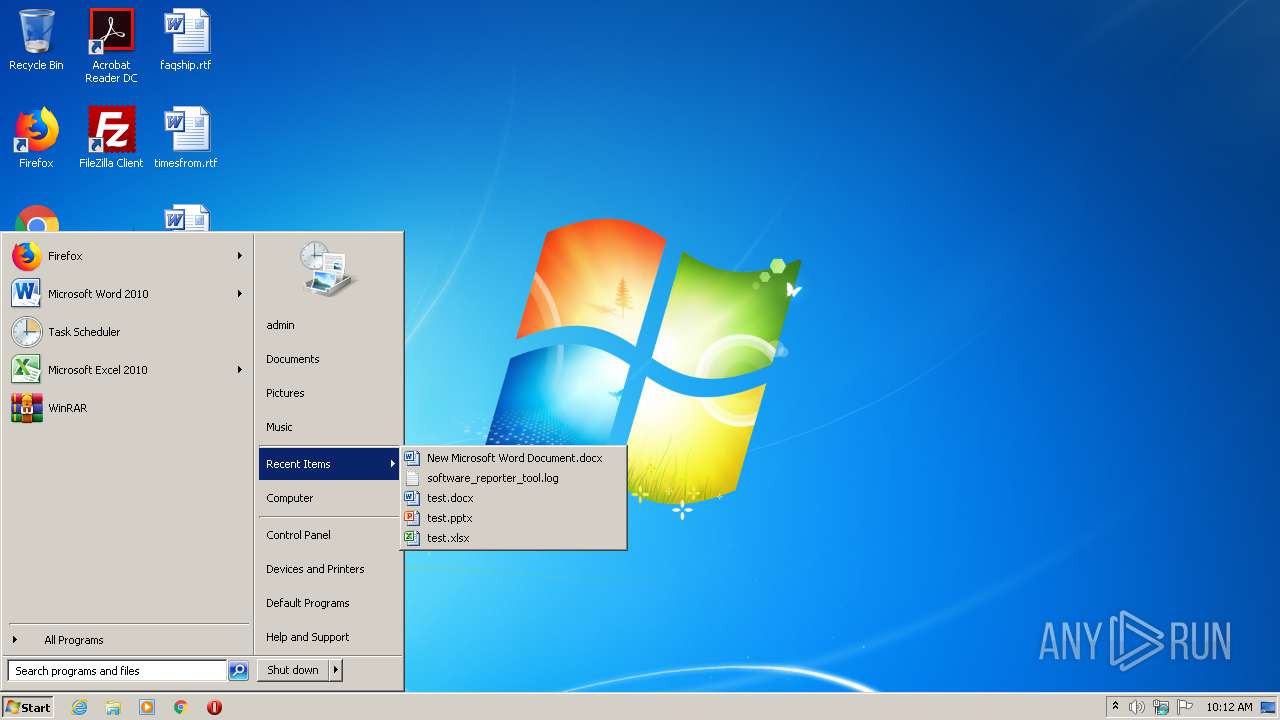Click the WinRAR books icon in Start menu
This screenshot has height=720, width=1280.
[27, 408]
